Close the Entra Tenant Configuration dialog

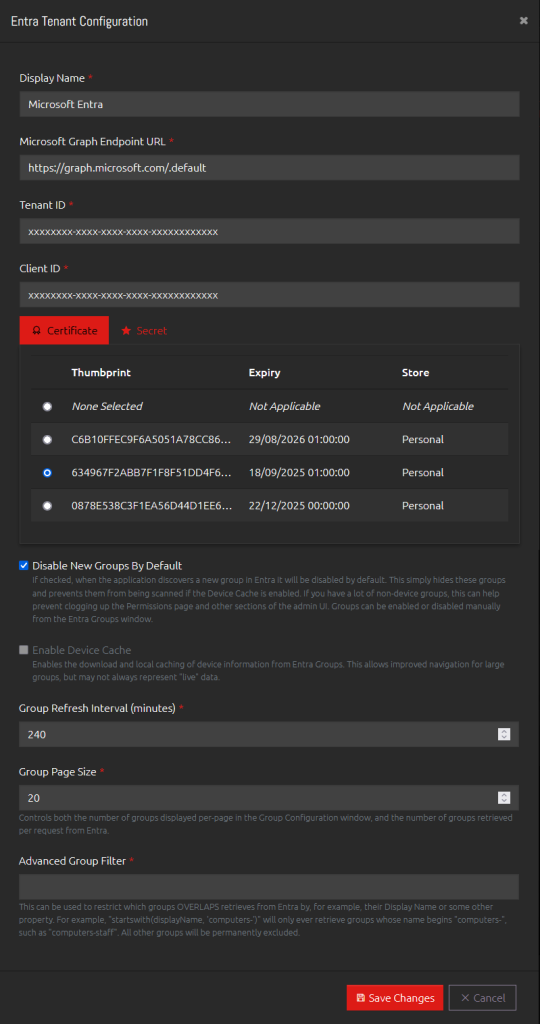[x=524, y=21]
